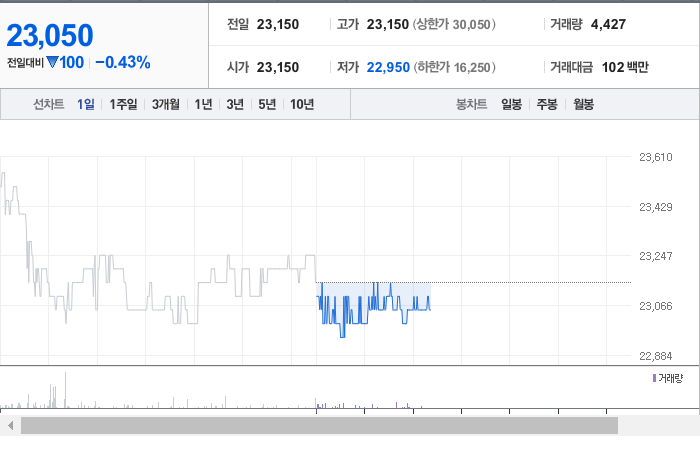Click the 거래대금 102 백만 value
The width and height of the screenshot is (700, 450).
(625, 67)
